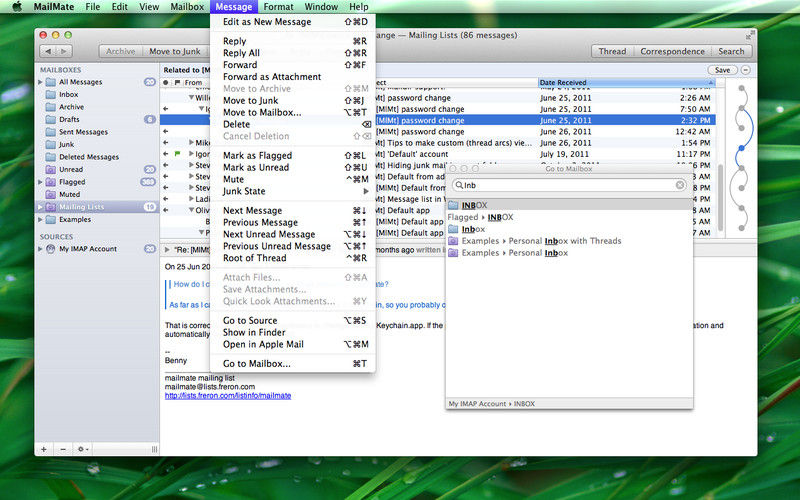The height and width of the screenshot is (500, 800).
Task: Click the magnifier icon in mailbox search
Action: (x=459, y=185)
